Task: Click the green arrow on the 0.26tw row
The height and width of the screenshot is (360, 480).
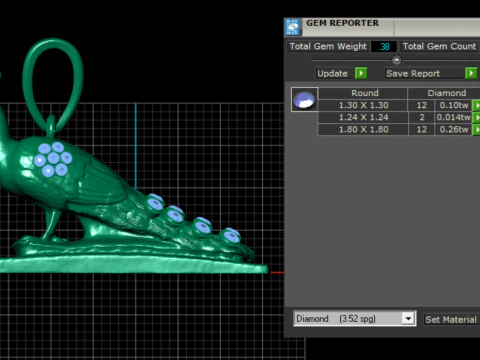Action: tap(476, 129)
